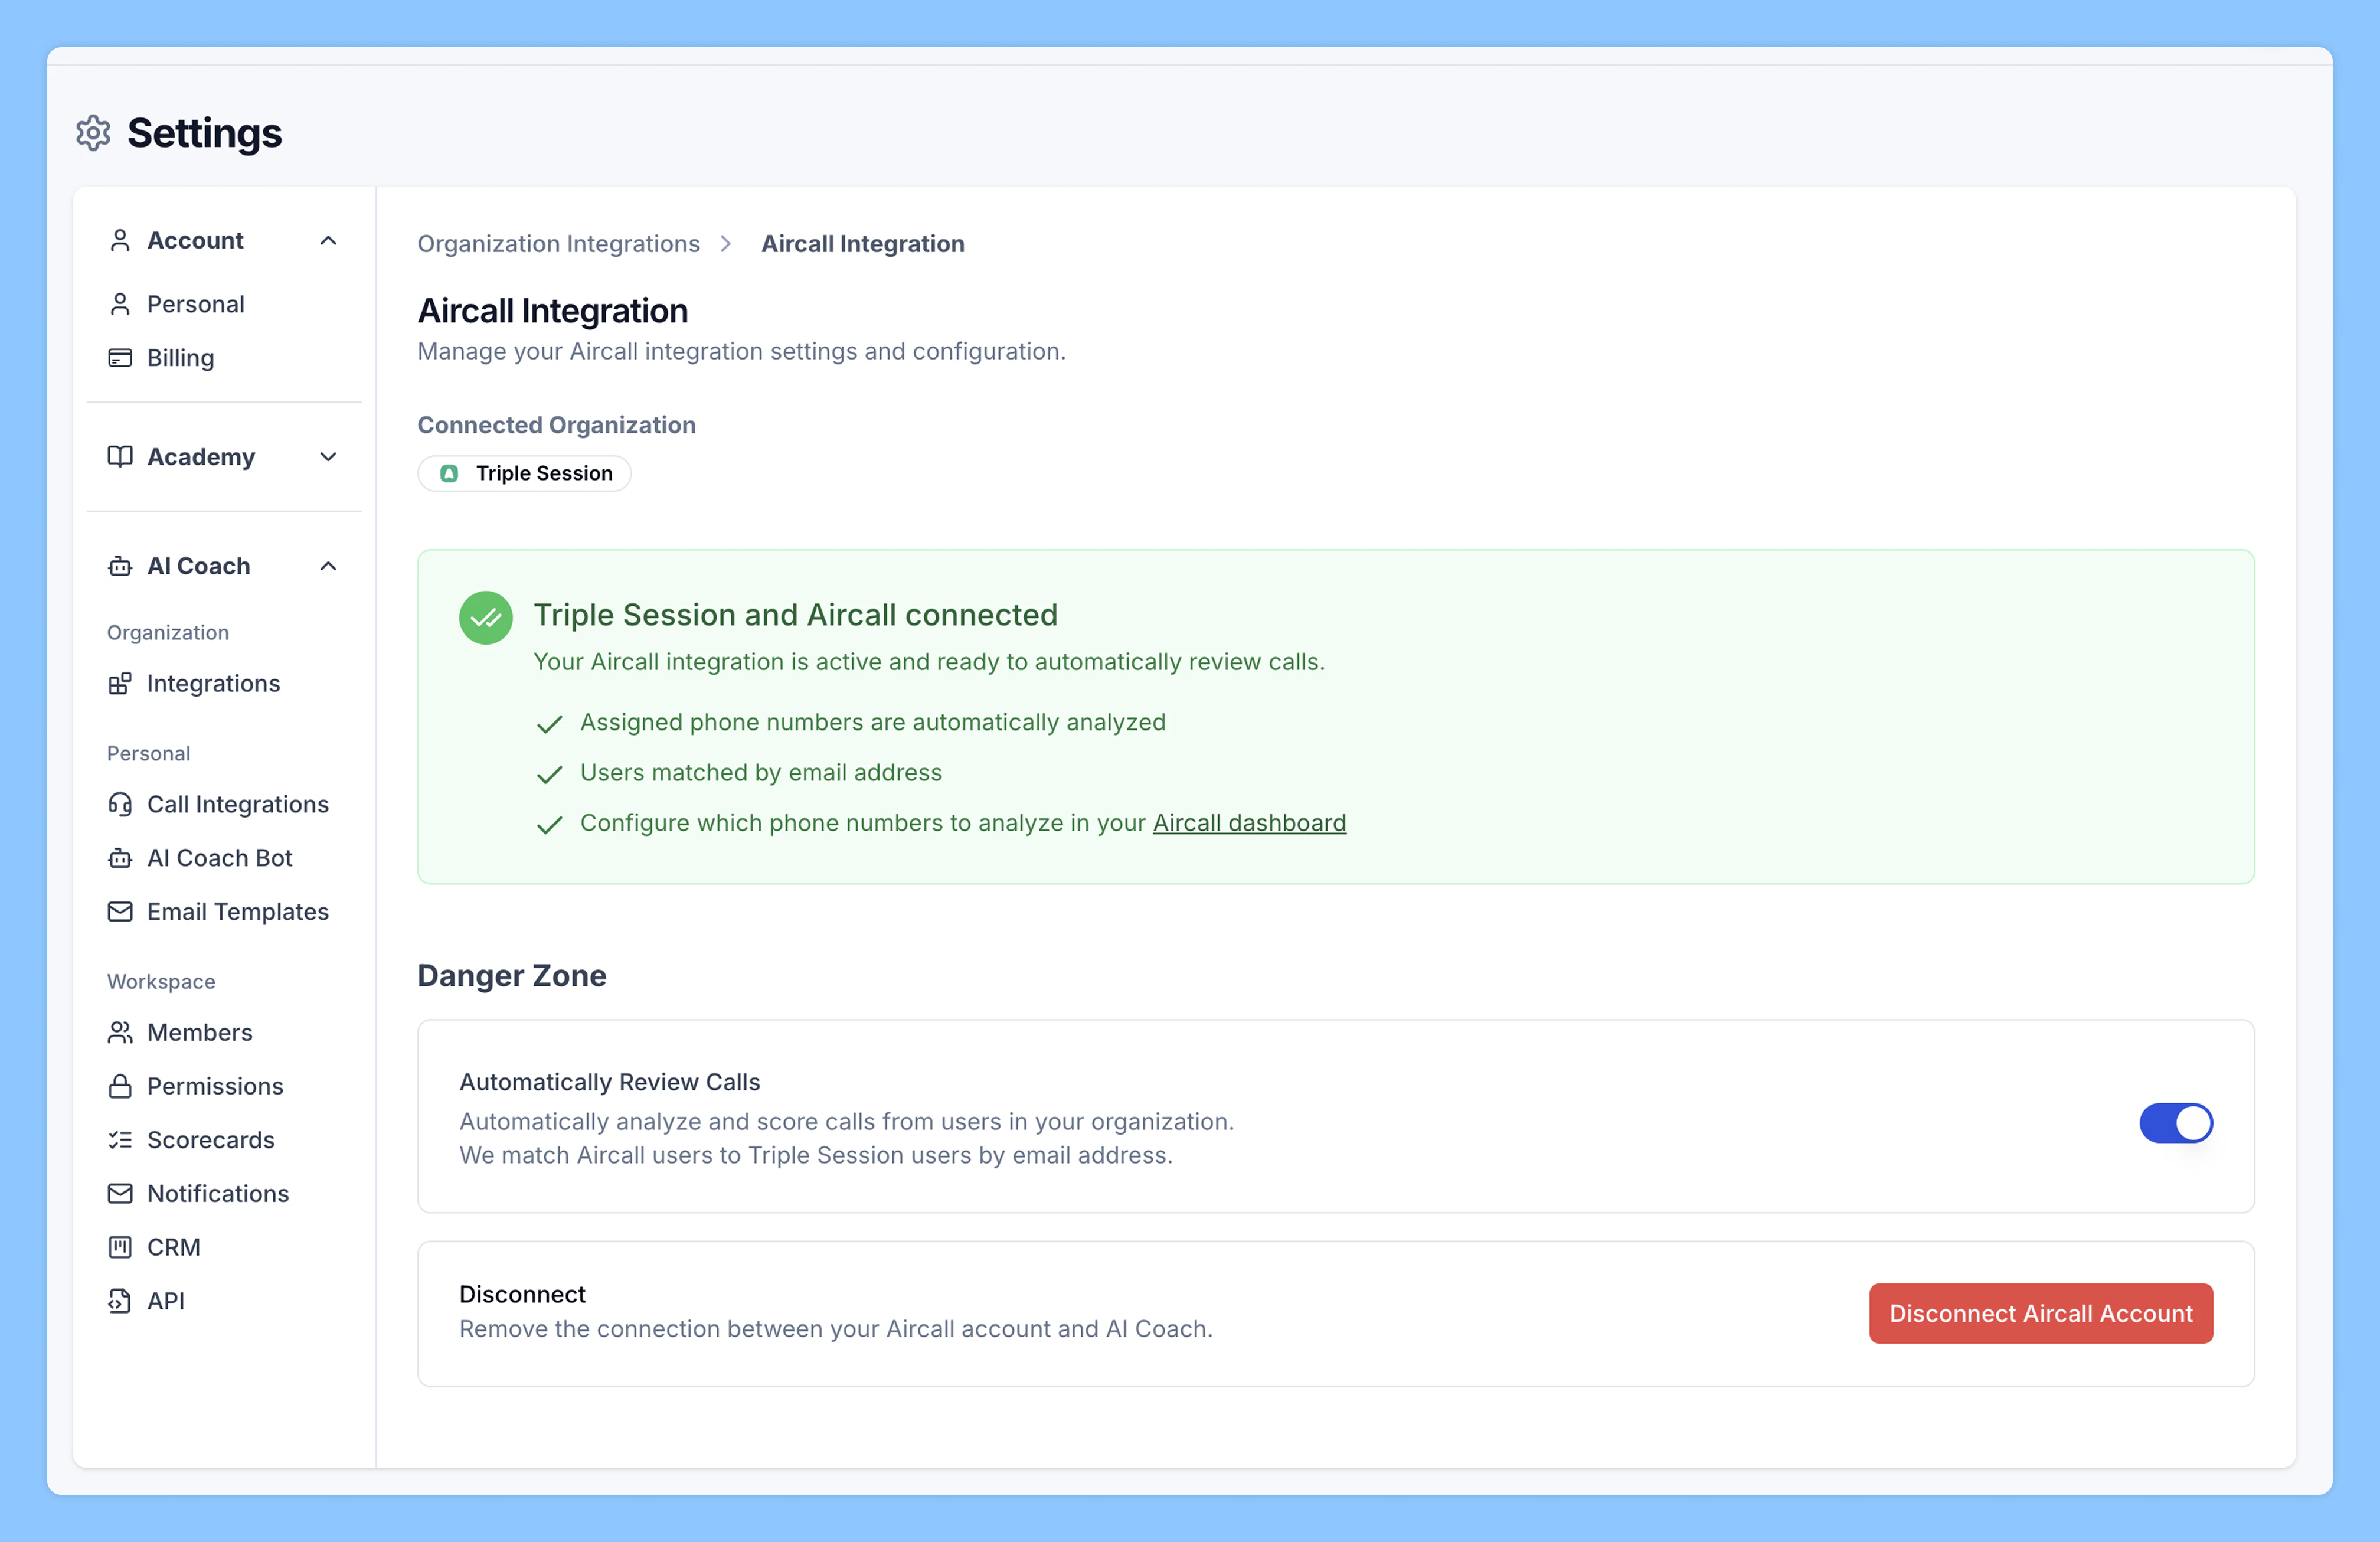The height and width of the screenshot is (1542, 2380).
Task: Click the Triple Session organization badge
Action: click(x=524, y=474)
